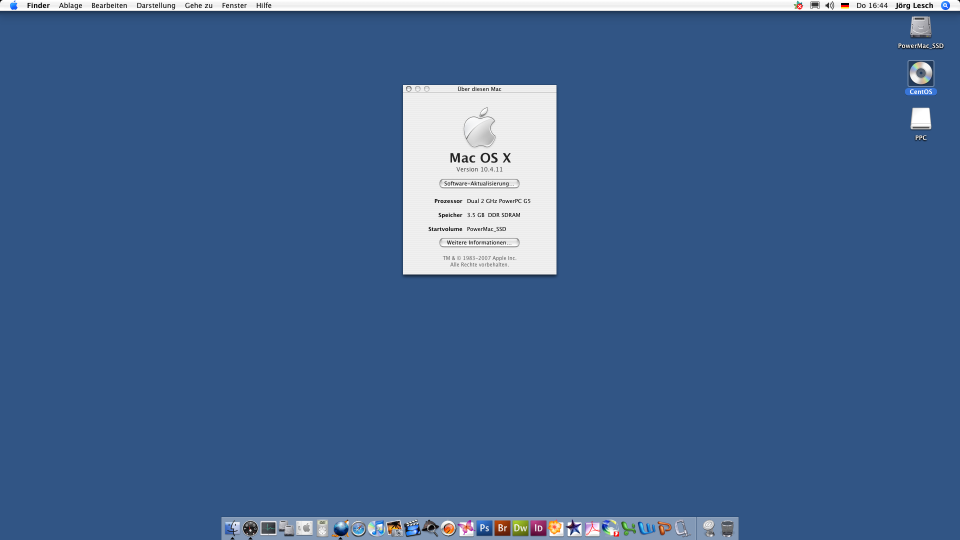Launch iTunes from the Dock

(376, 528)
